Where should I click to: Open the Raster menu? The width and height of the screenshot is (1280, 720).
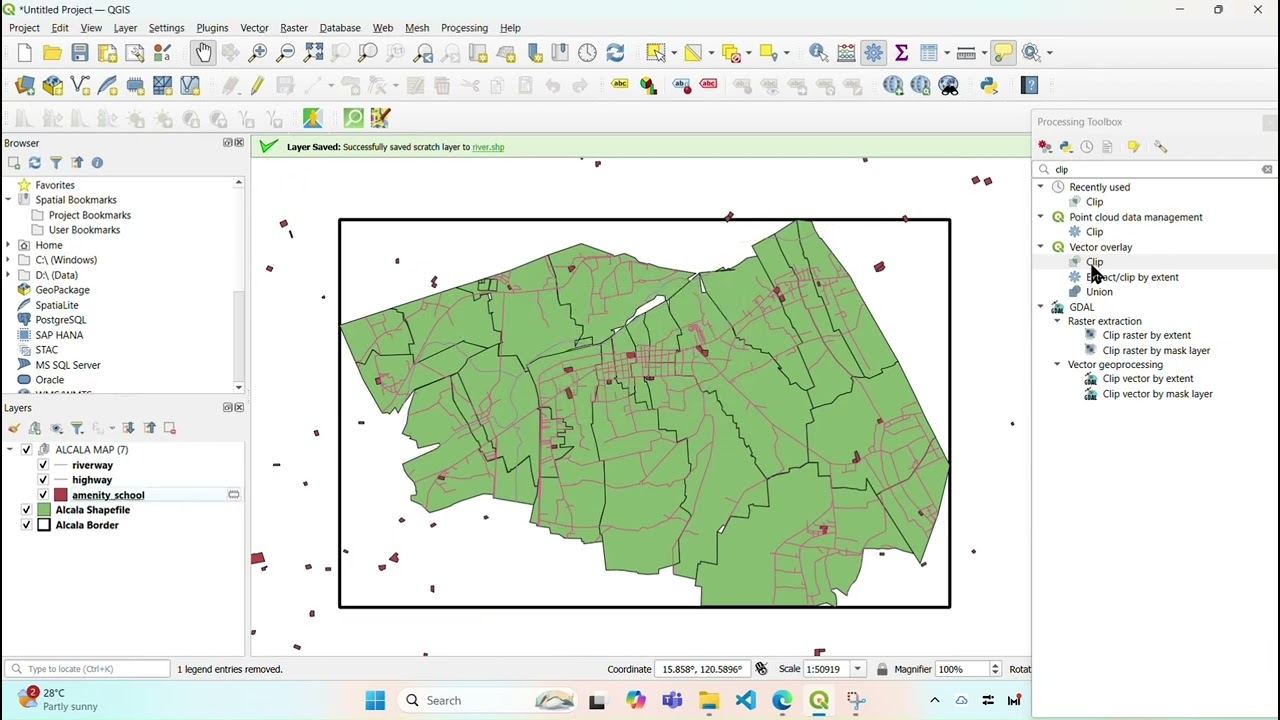(294, 28)
